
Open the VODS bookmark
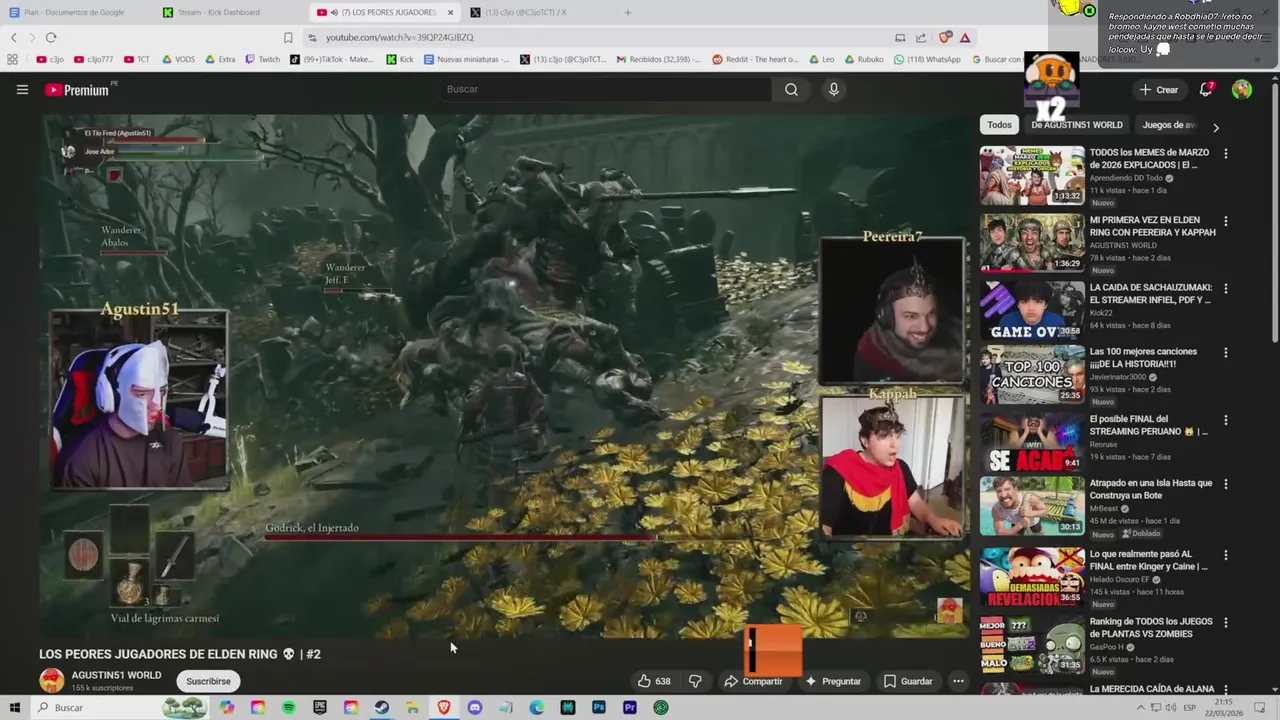point(178,59)
